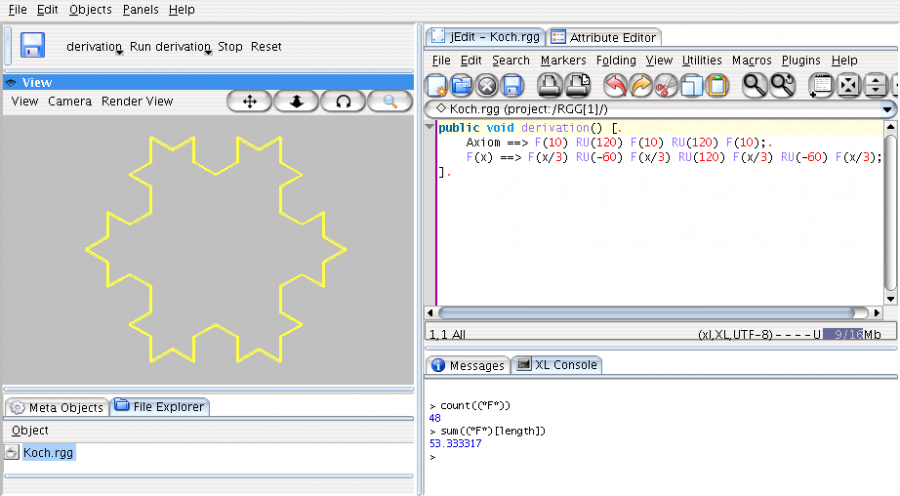Expand the Run derivation dropdown arrow
Screen dimensions: 900x496
tap(208, 53)
